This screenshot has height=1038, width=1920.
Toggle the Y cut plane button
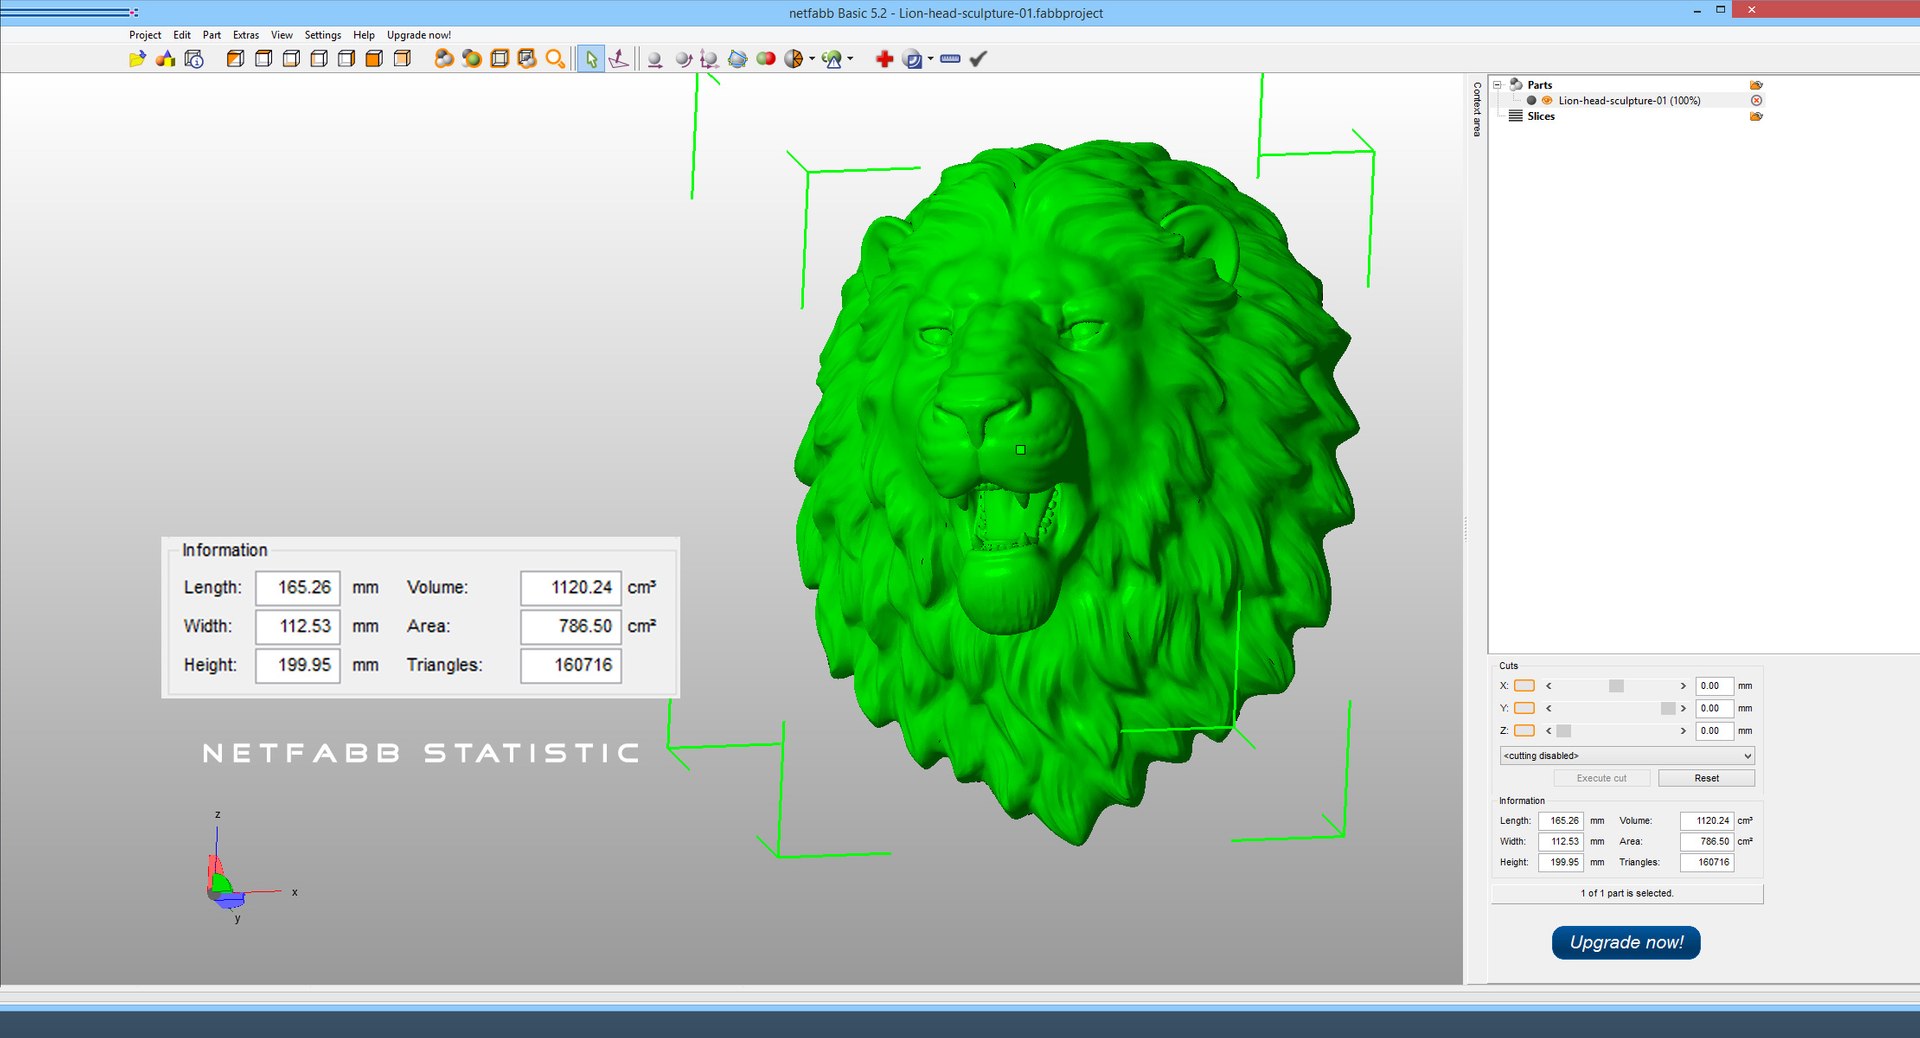1524,708
